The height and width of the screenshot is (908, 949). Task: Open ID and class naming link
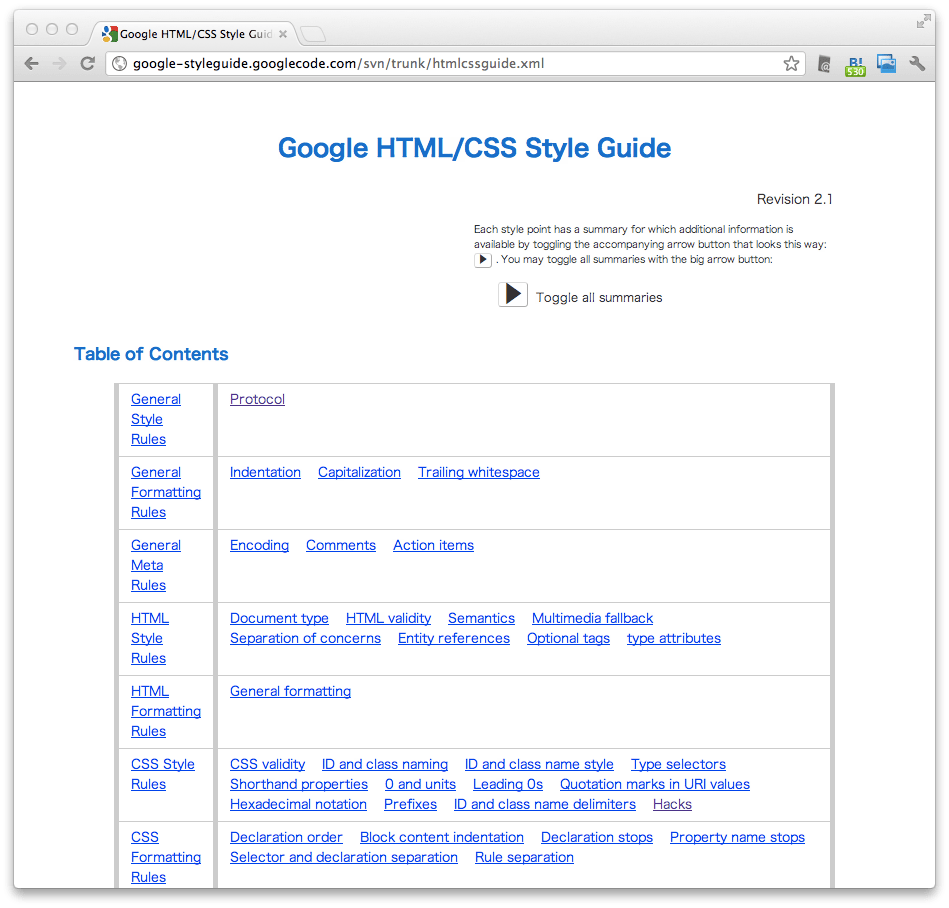[x=385, y=764]
